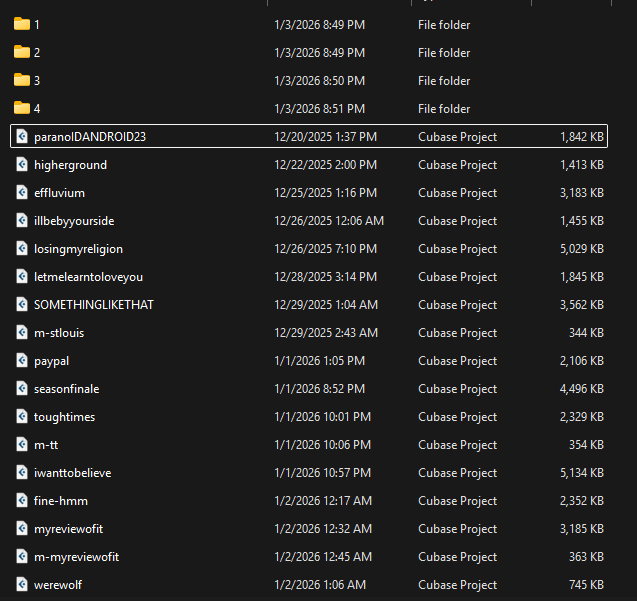Click the folder name 2 label

point(37,53)
